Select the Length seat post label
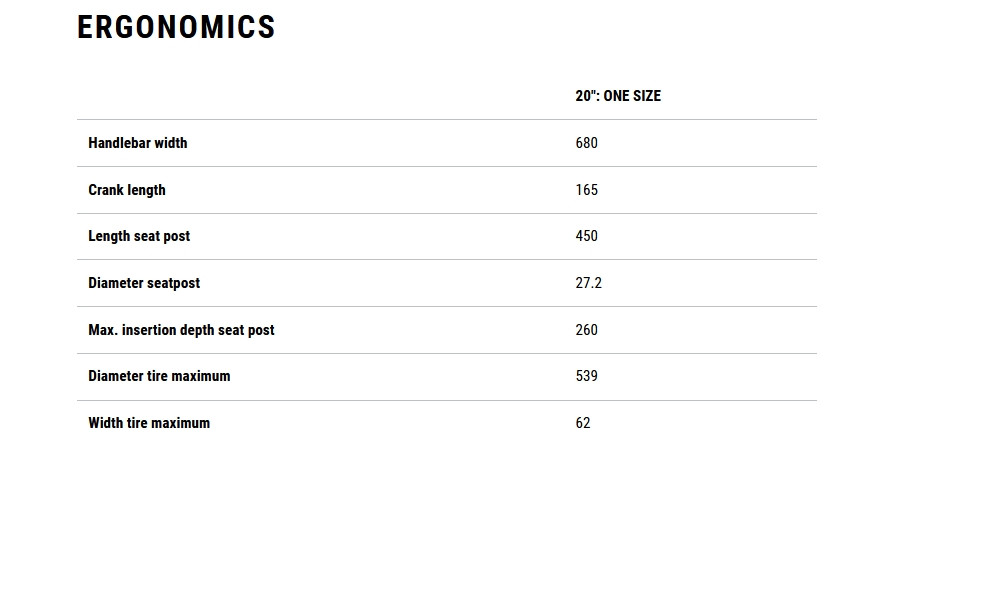The width and height of the screenshot is (1000, 600). coord(139,236)
